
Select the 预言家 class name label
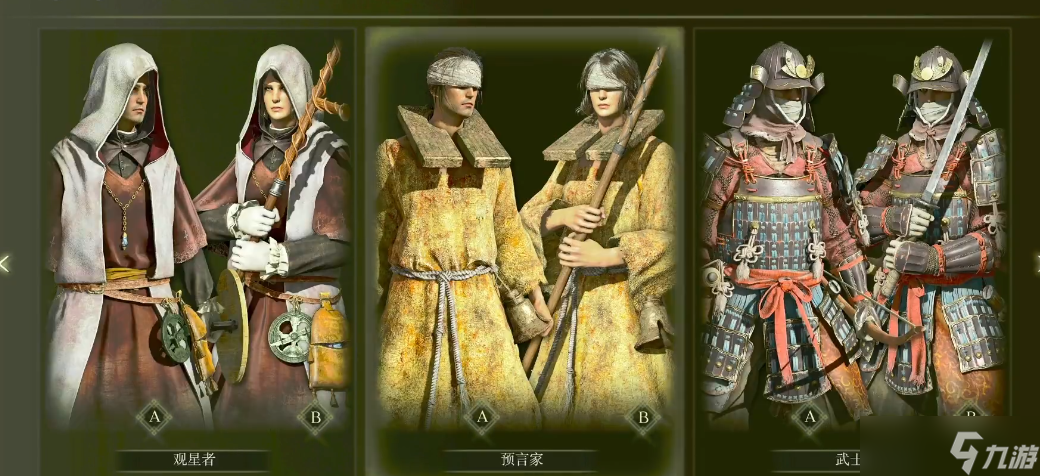(x=521, y=459)
